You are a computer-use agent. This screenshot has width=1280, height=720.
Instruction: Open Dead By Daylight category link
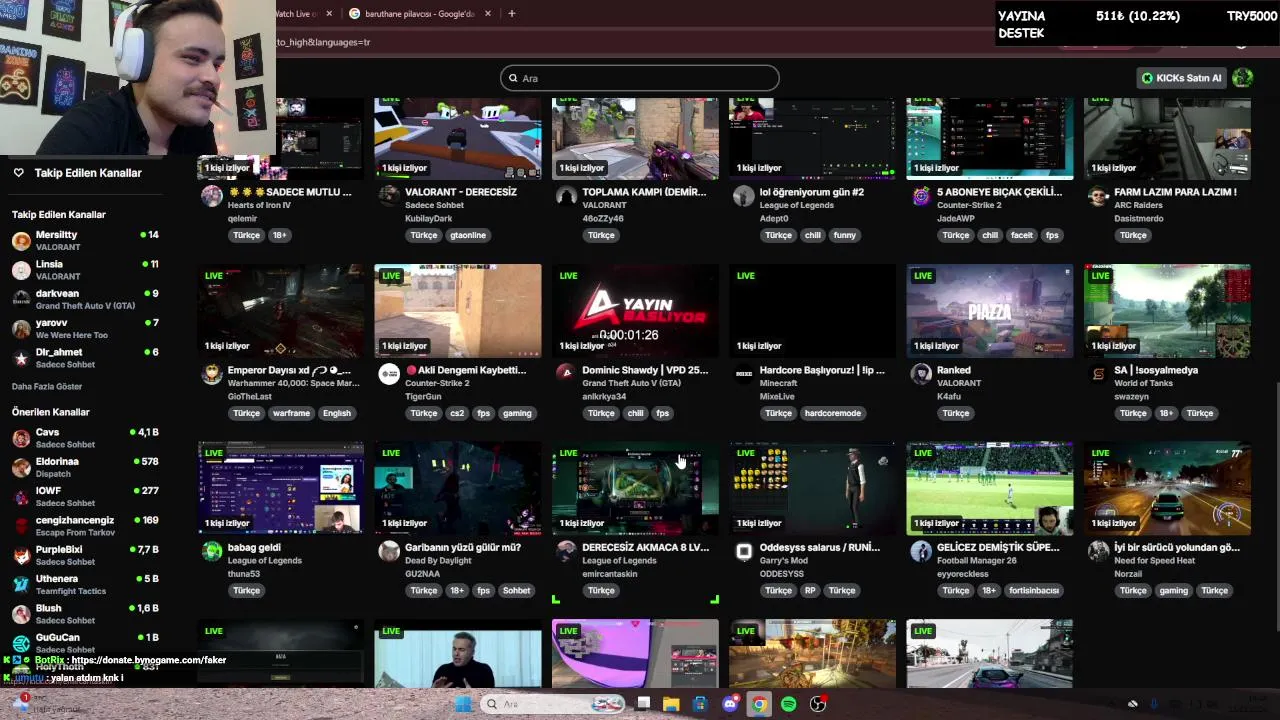pos(442,561)
